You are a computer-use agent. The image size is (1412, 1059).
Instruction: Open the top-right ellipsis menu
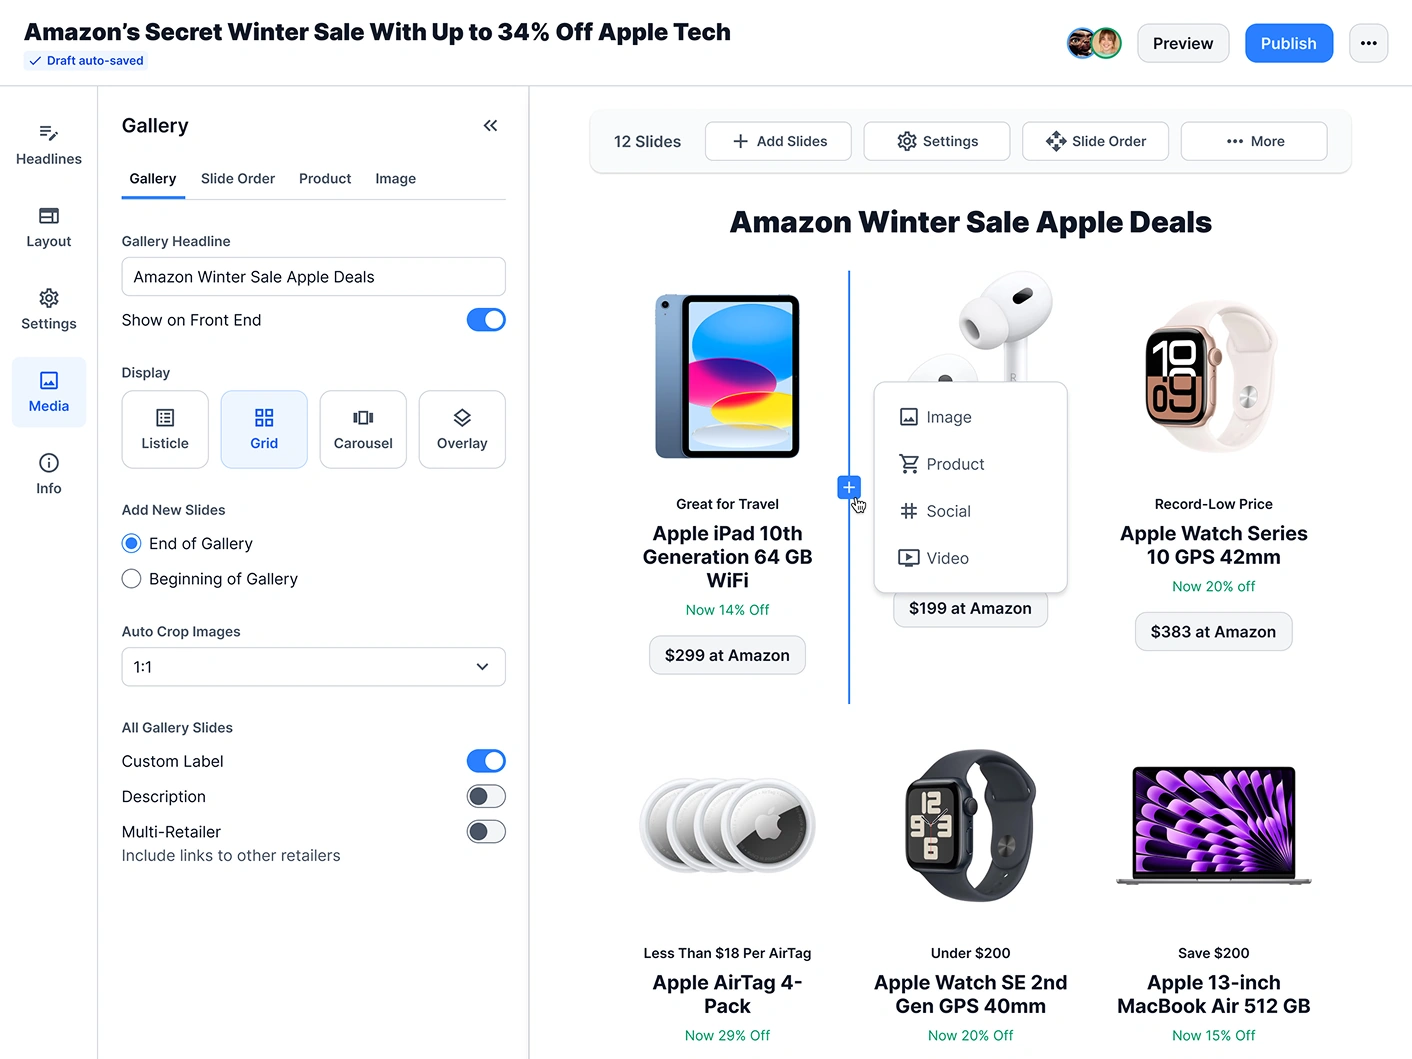tap(1368, 43)
